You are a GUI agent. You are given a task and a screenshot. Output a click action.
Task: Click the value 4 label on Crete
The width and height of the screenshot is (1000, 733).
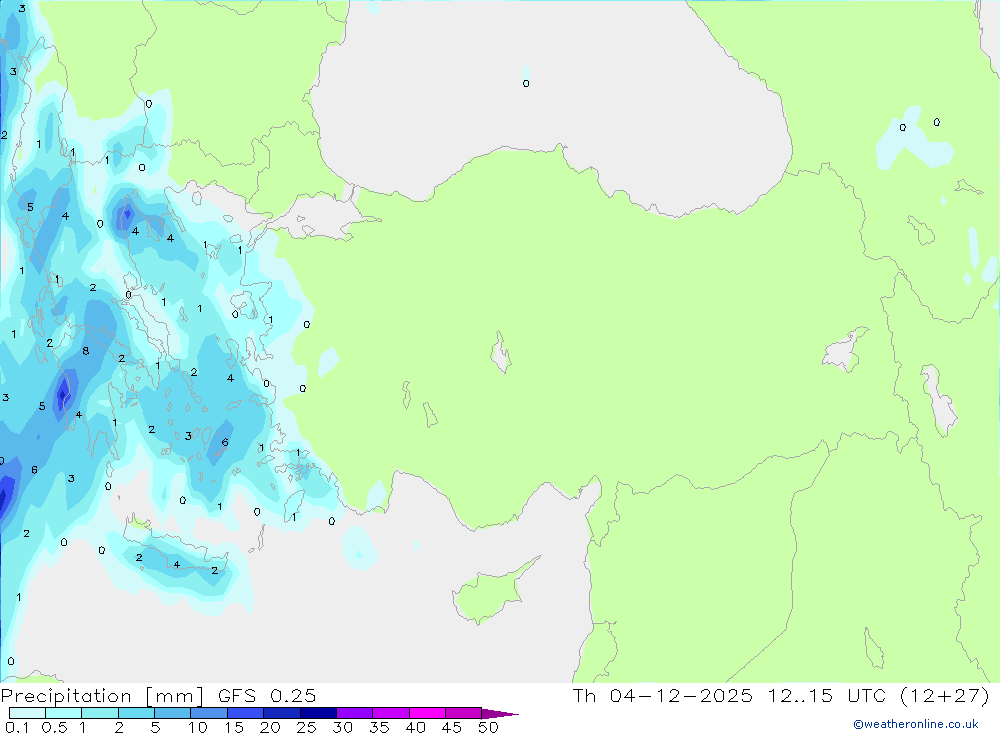click(x=177, y=565)
